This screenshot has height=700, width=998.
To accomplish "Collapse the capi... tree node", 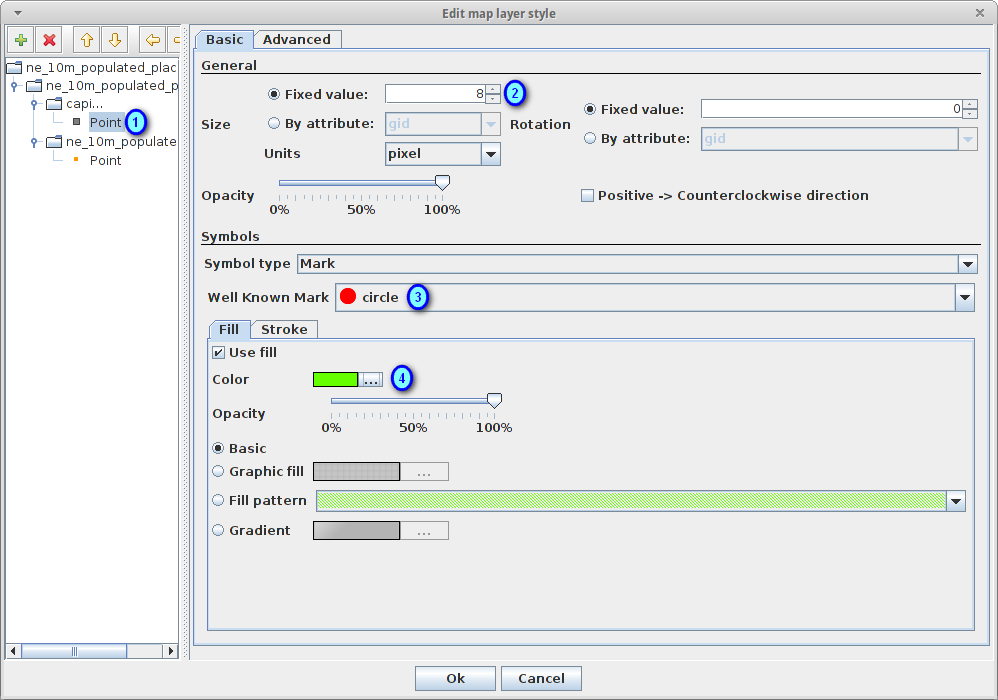I will click(34, 104).
